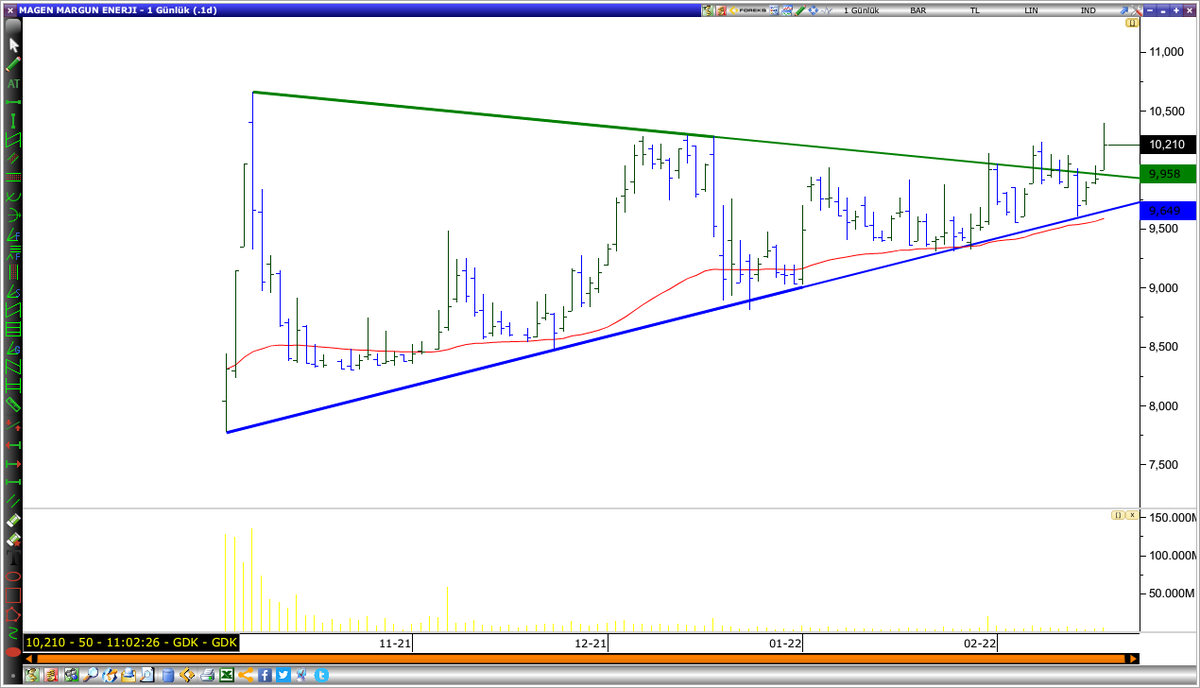Click the blue 9,649 trendline price label
Viewport: 1200px width, 688px height.
click(x=1167, y=211)
